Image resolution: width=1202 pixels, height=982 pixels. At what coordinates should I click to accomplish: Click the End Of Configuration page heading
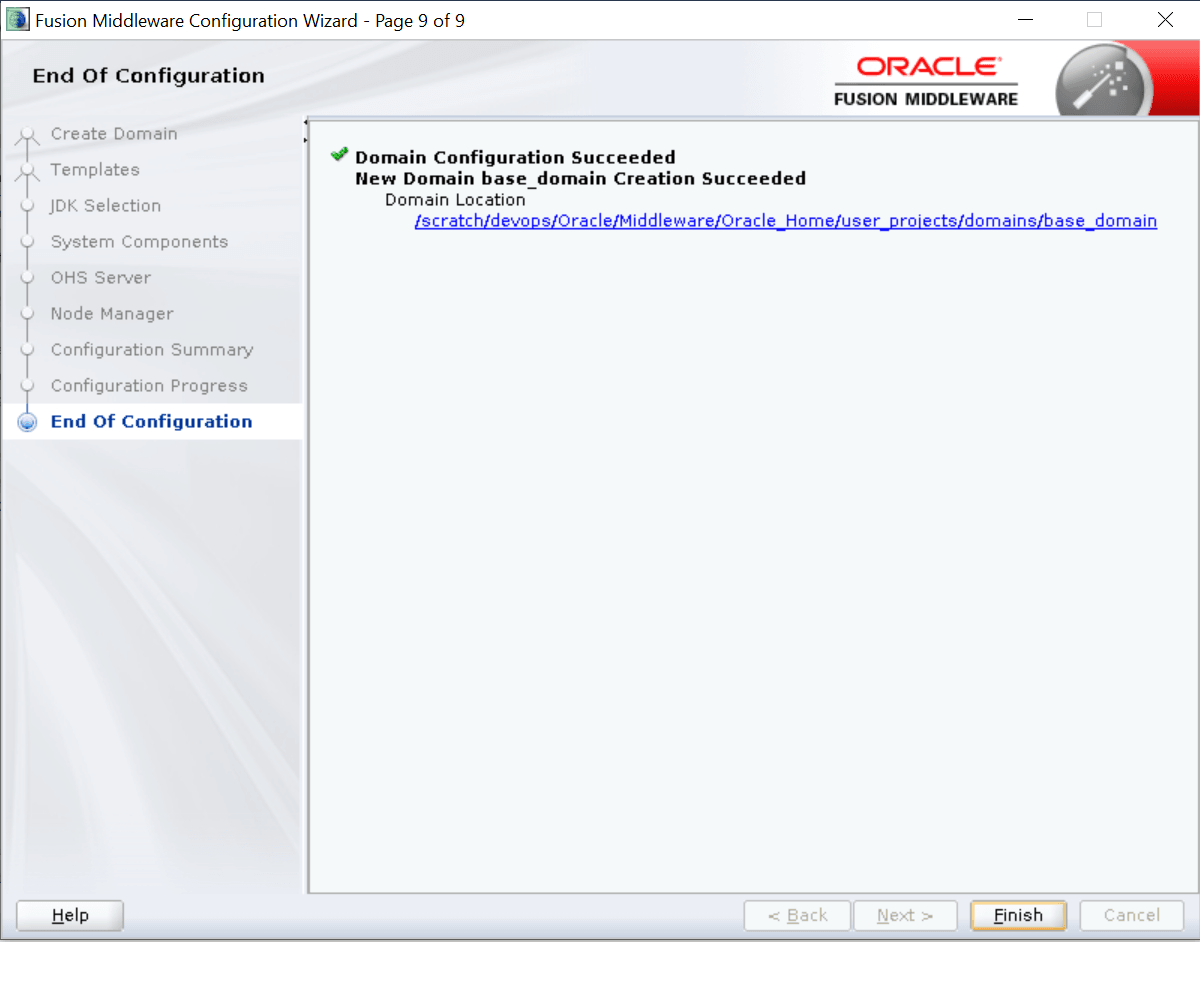(148, 76)
